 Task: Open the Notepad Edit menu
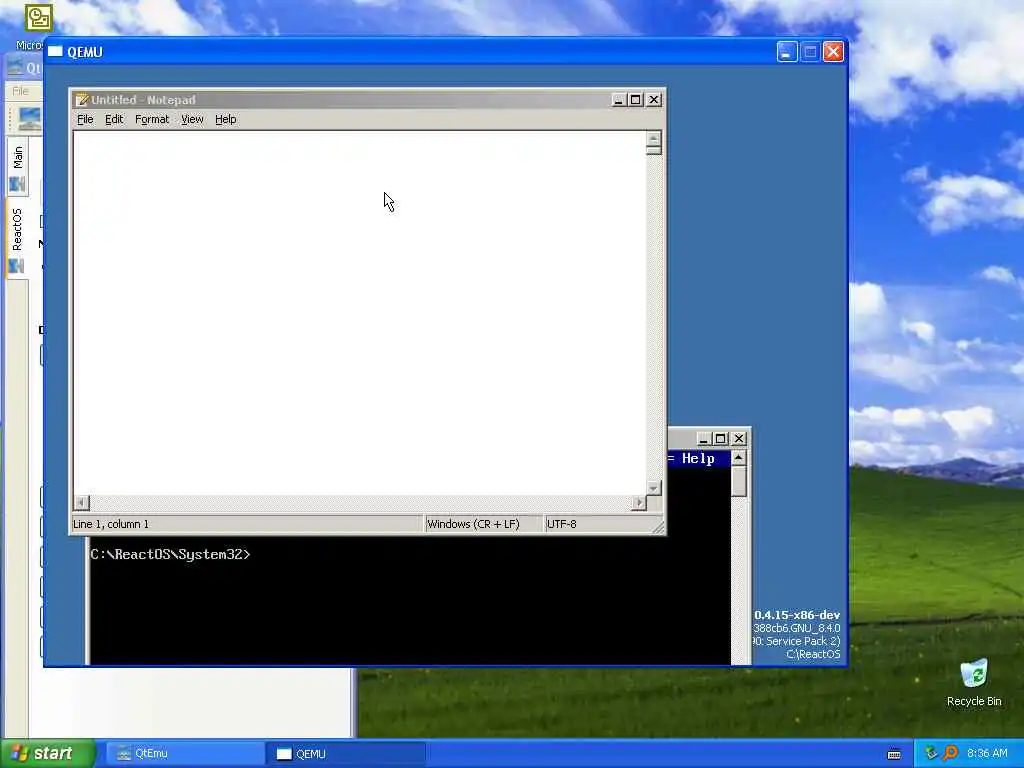click(114, 120)
